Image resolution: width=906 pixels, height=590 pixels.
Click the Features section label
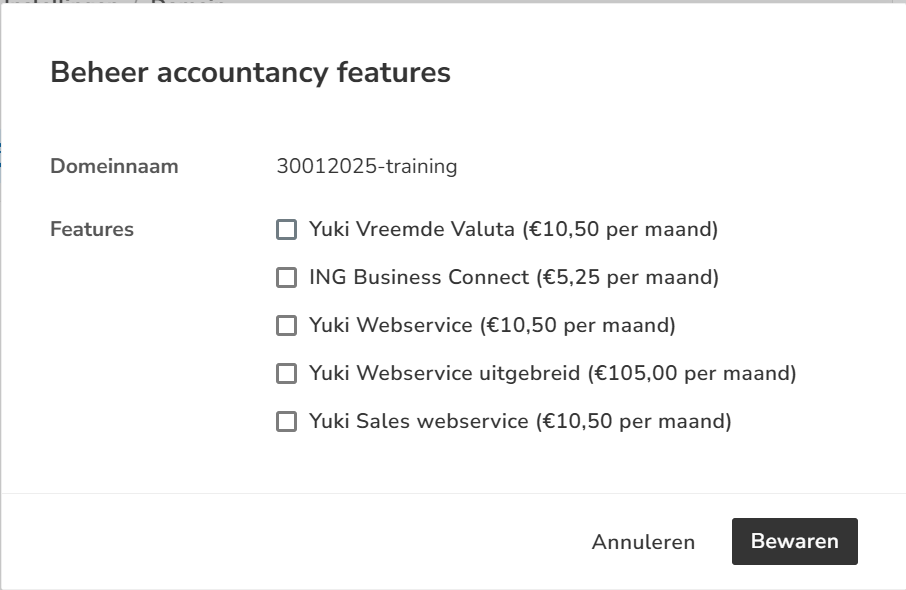pos(92,230)
